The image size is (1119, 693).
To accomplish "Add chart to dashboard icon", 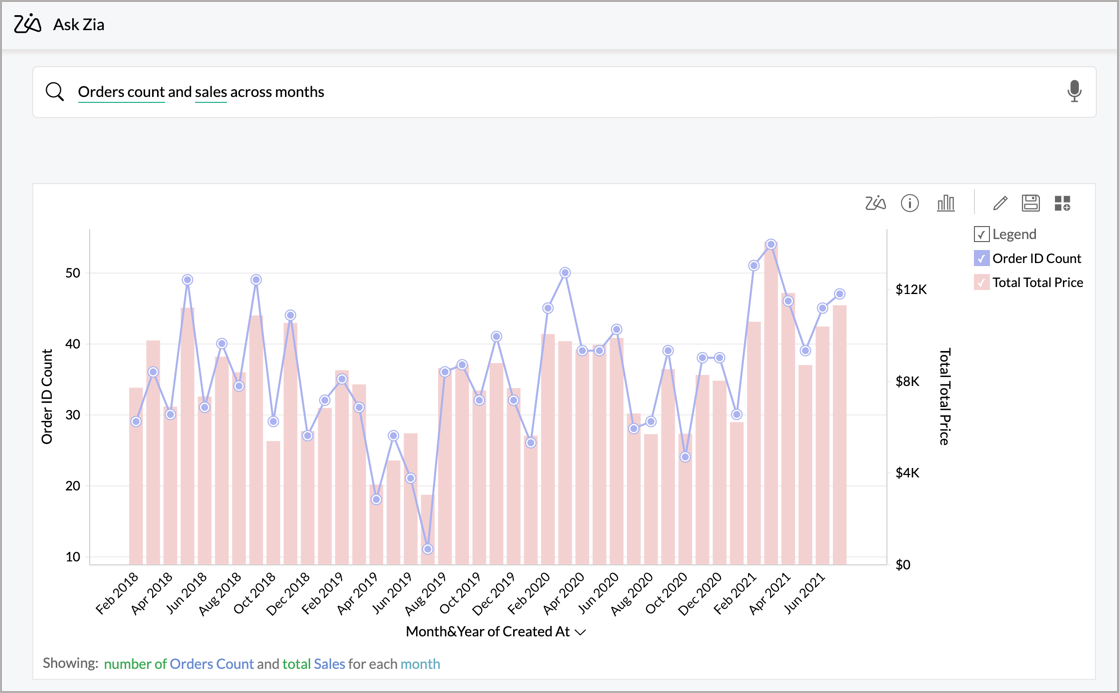I will coord(1062,203).
